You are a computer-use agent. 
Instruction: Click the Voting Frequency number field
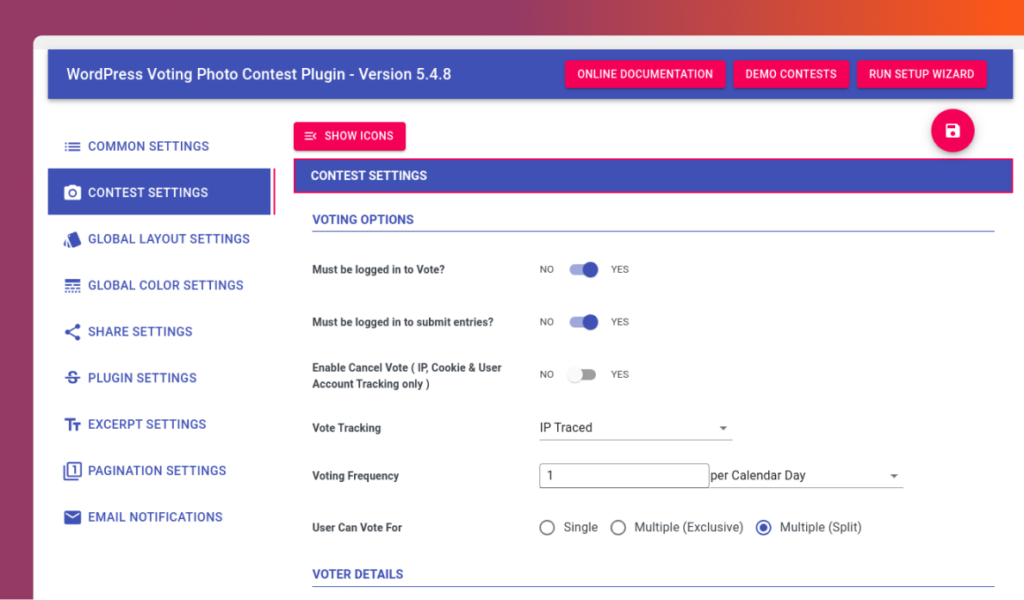point(624,476)
